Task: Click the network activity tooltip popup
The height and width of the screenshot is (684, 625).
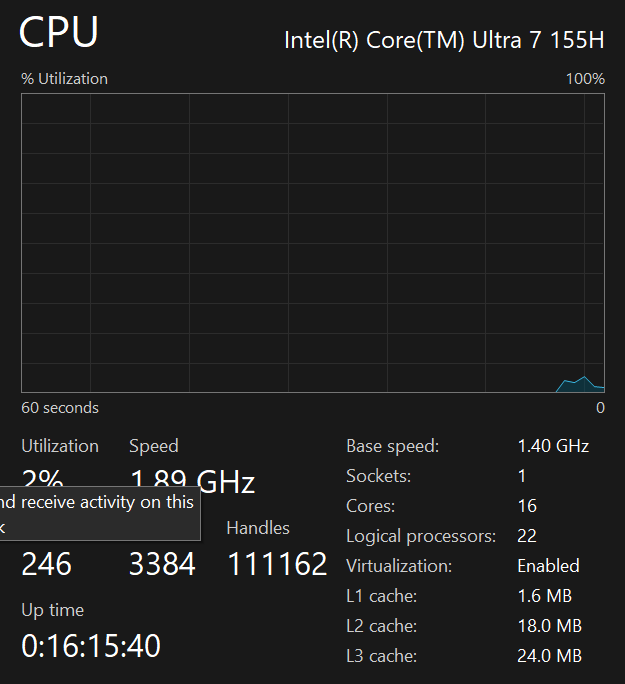Action: pos(97,513)
